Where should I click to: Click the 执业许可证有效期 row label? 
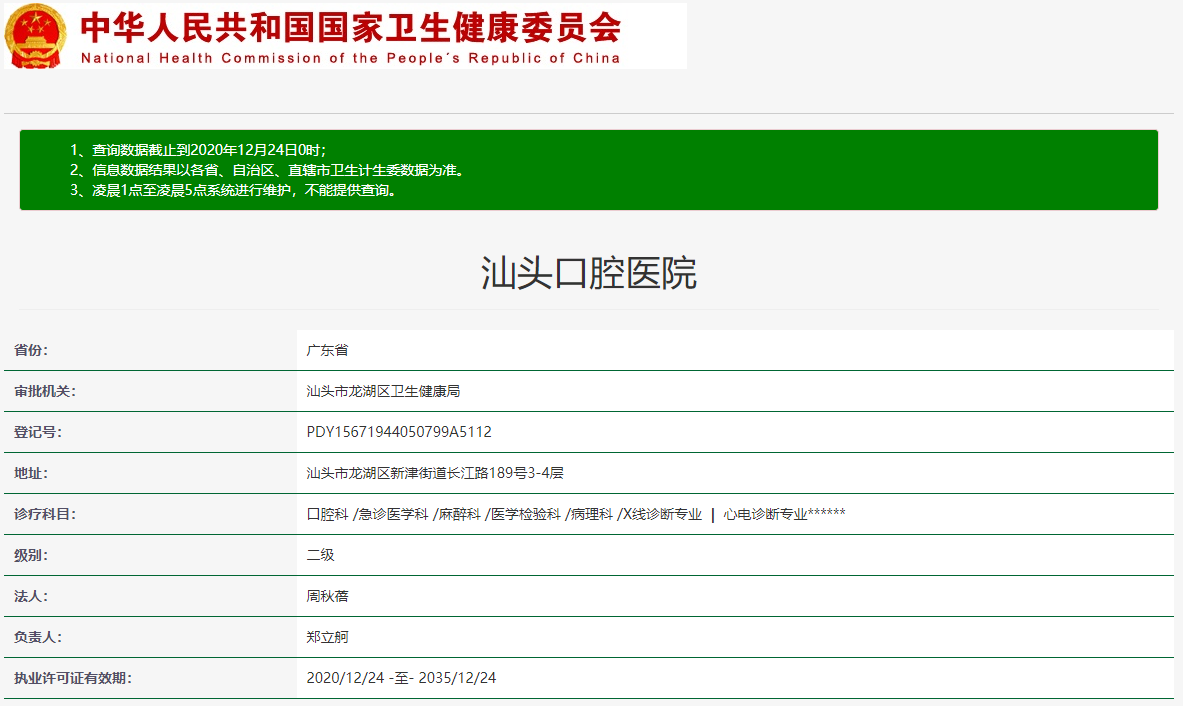click(x=73, y=679)
